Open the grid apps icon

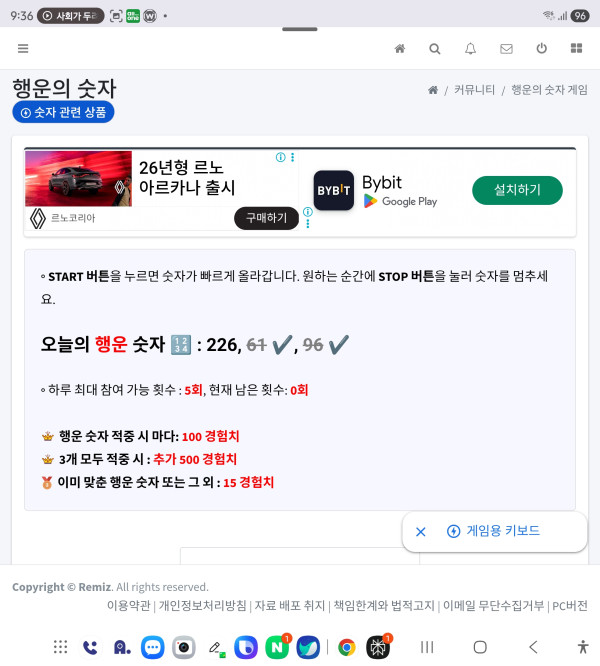click(576, 48)
